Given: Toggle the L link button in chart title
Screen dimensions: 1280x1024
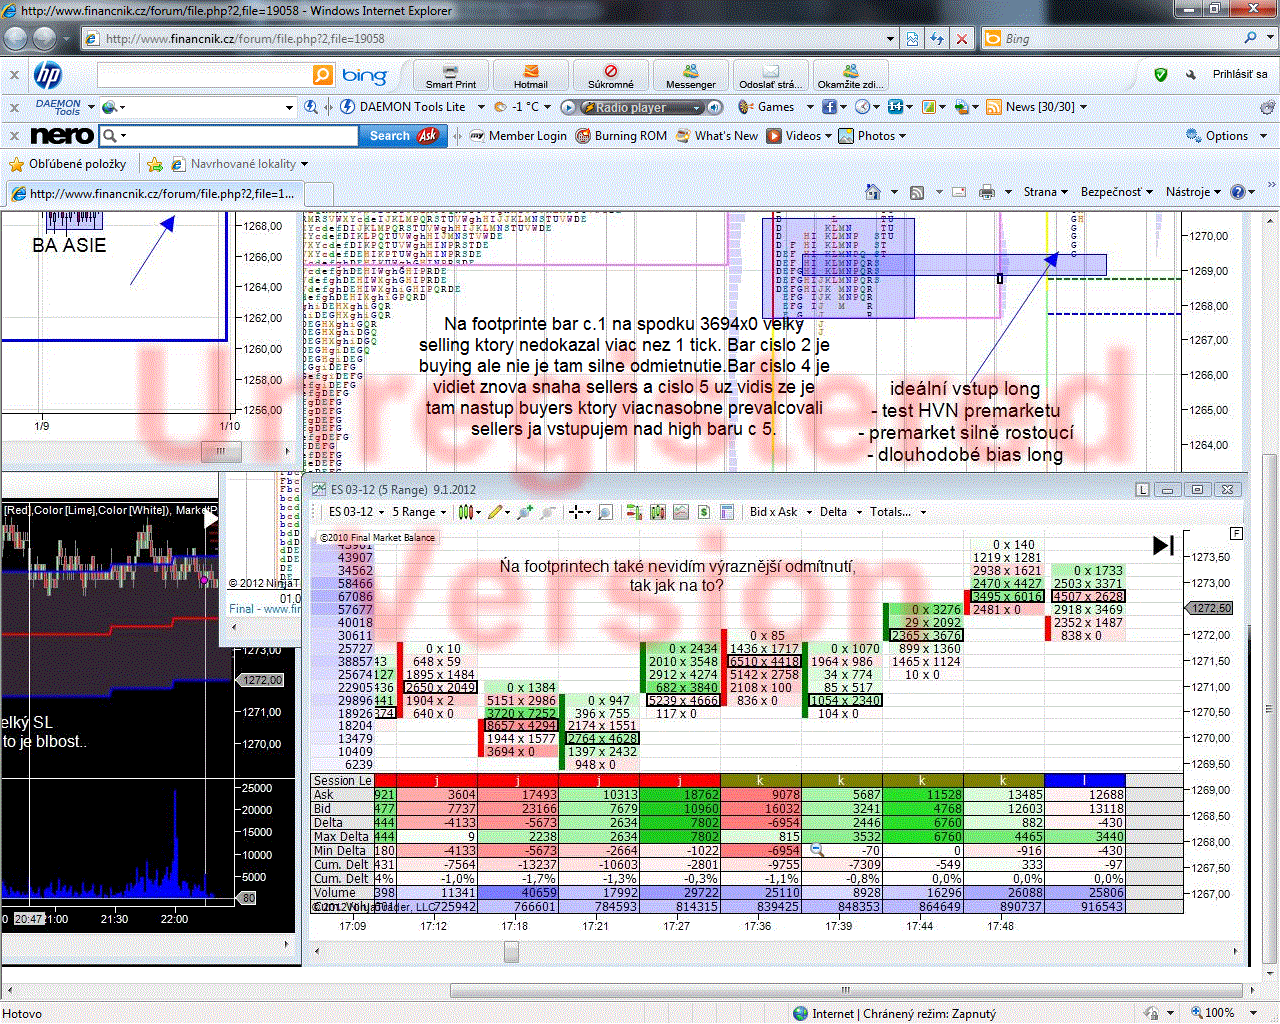Looking at the screenshot, I should 1143,489.
